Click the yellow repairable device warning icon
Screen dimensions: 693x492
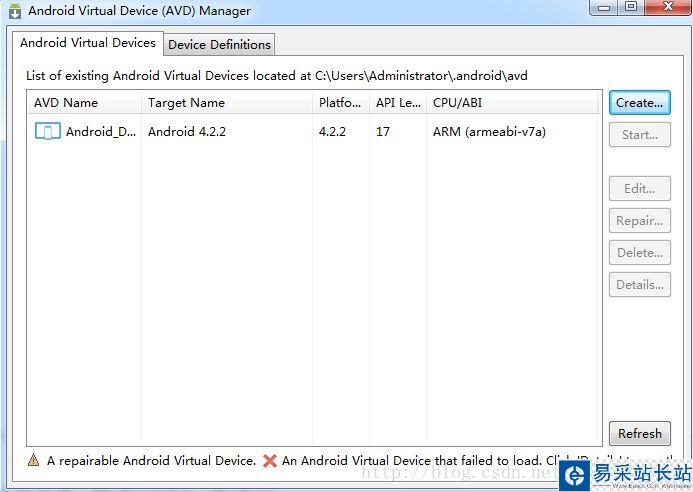[33, 460]
